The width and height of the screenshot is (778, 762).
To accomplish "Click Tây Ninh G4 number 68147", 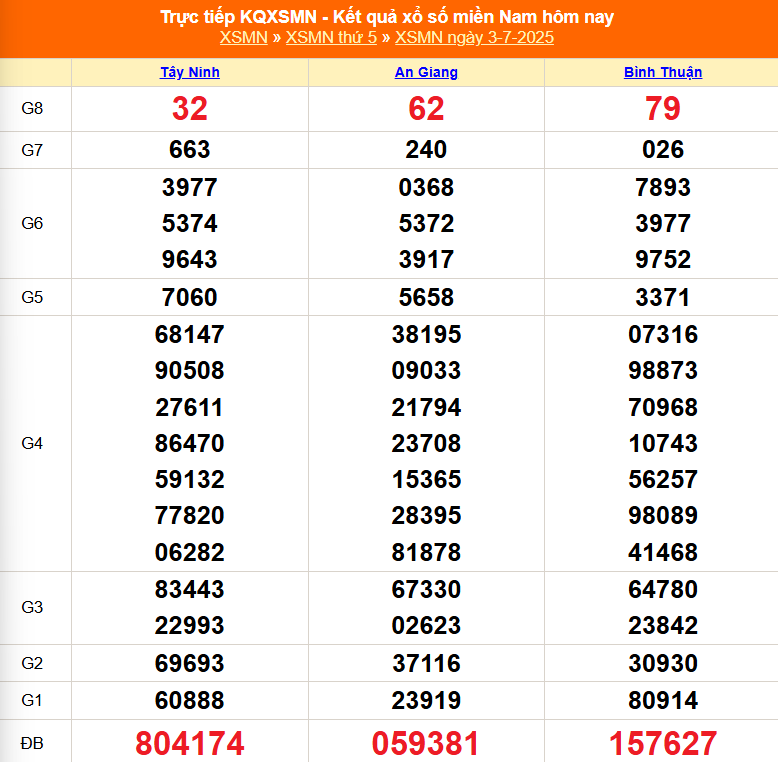I will 190,334.
